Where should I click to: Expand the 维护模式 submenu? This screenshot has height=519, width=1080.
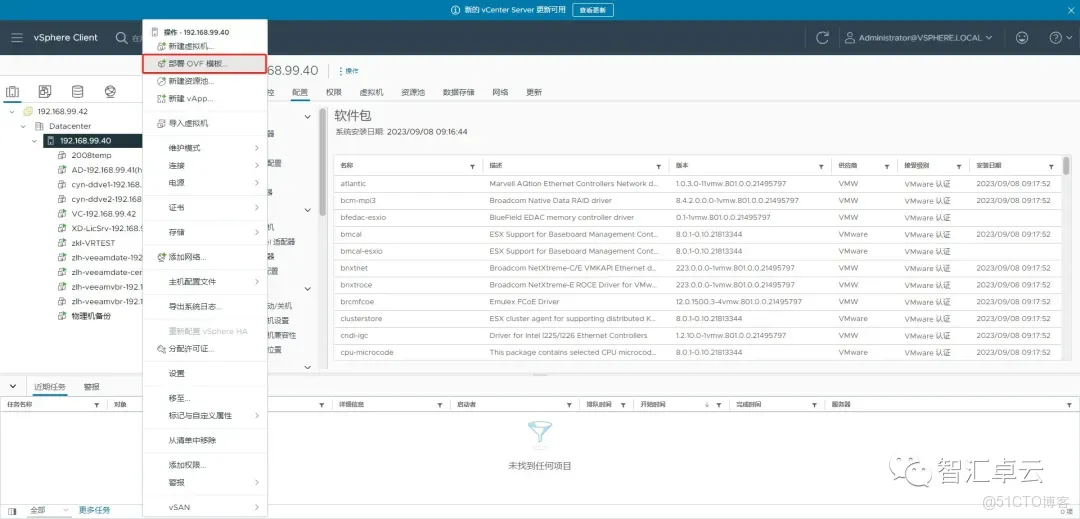[x=205, y=148]
